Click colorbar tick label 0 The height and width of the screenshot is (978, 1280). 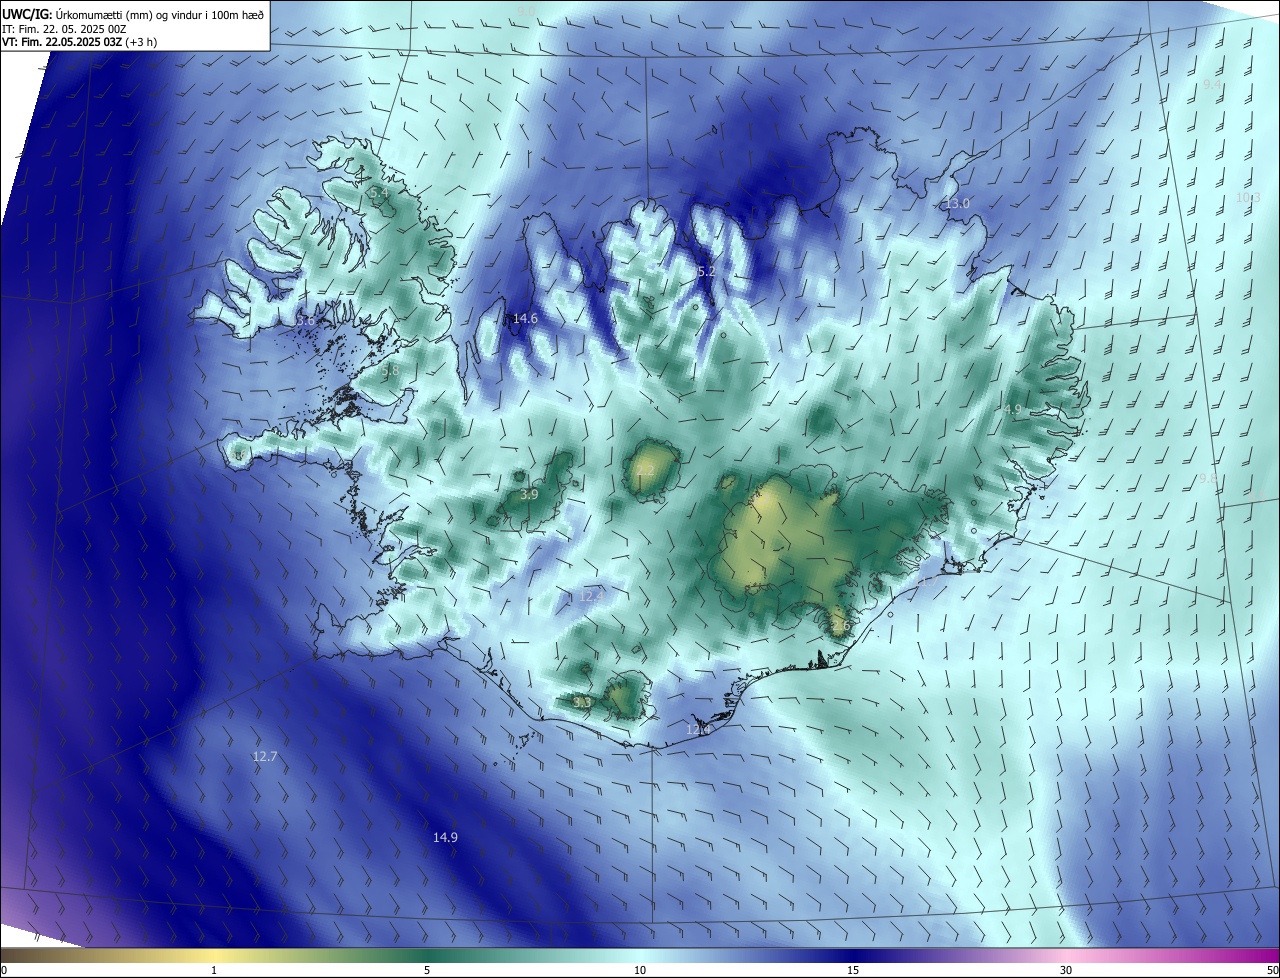[x=4, y=970]
